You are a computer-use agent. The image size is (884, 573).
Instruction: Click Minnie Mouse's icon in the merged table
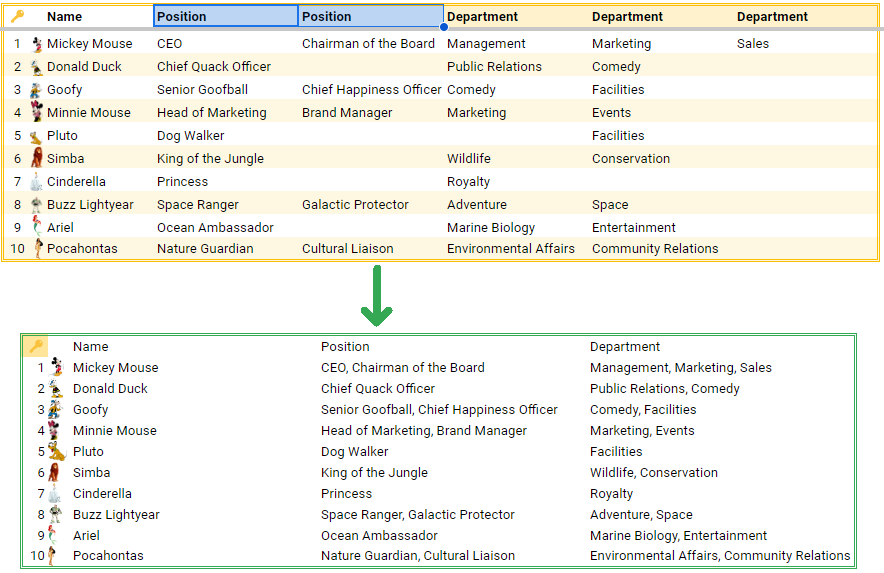(54, 430)
